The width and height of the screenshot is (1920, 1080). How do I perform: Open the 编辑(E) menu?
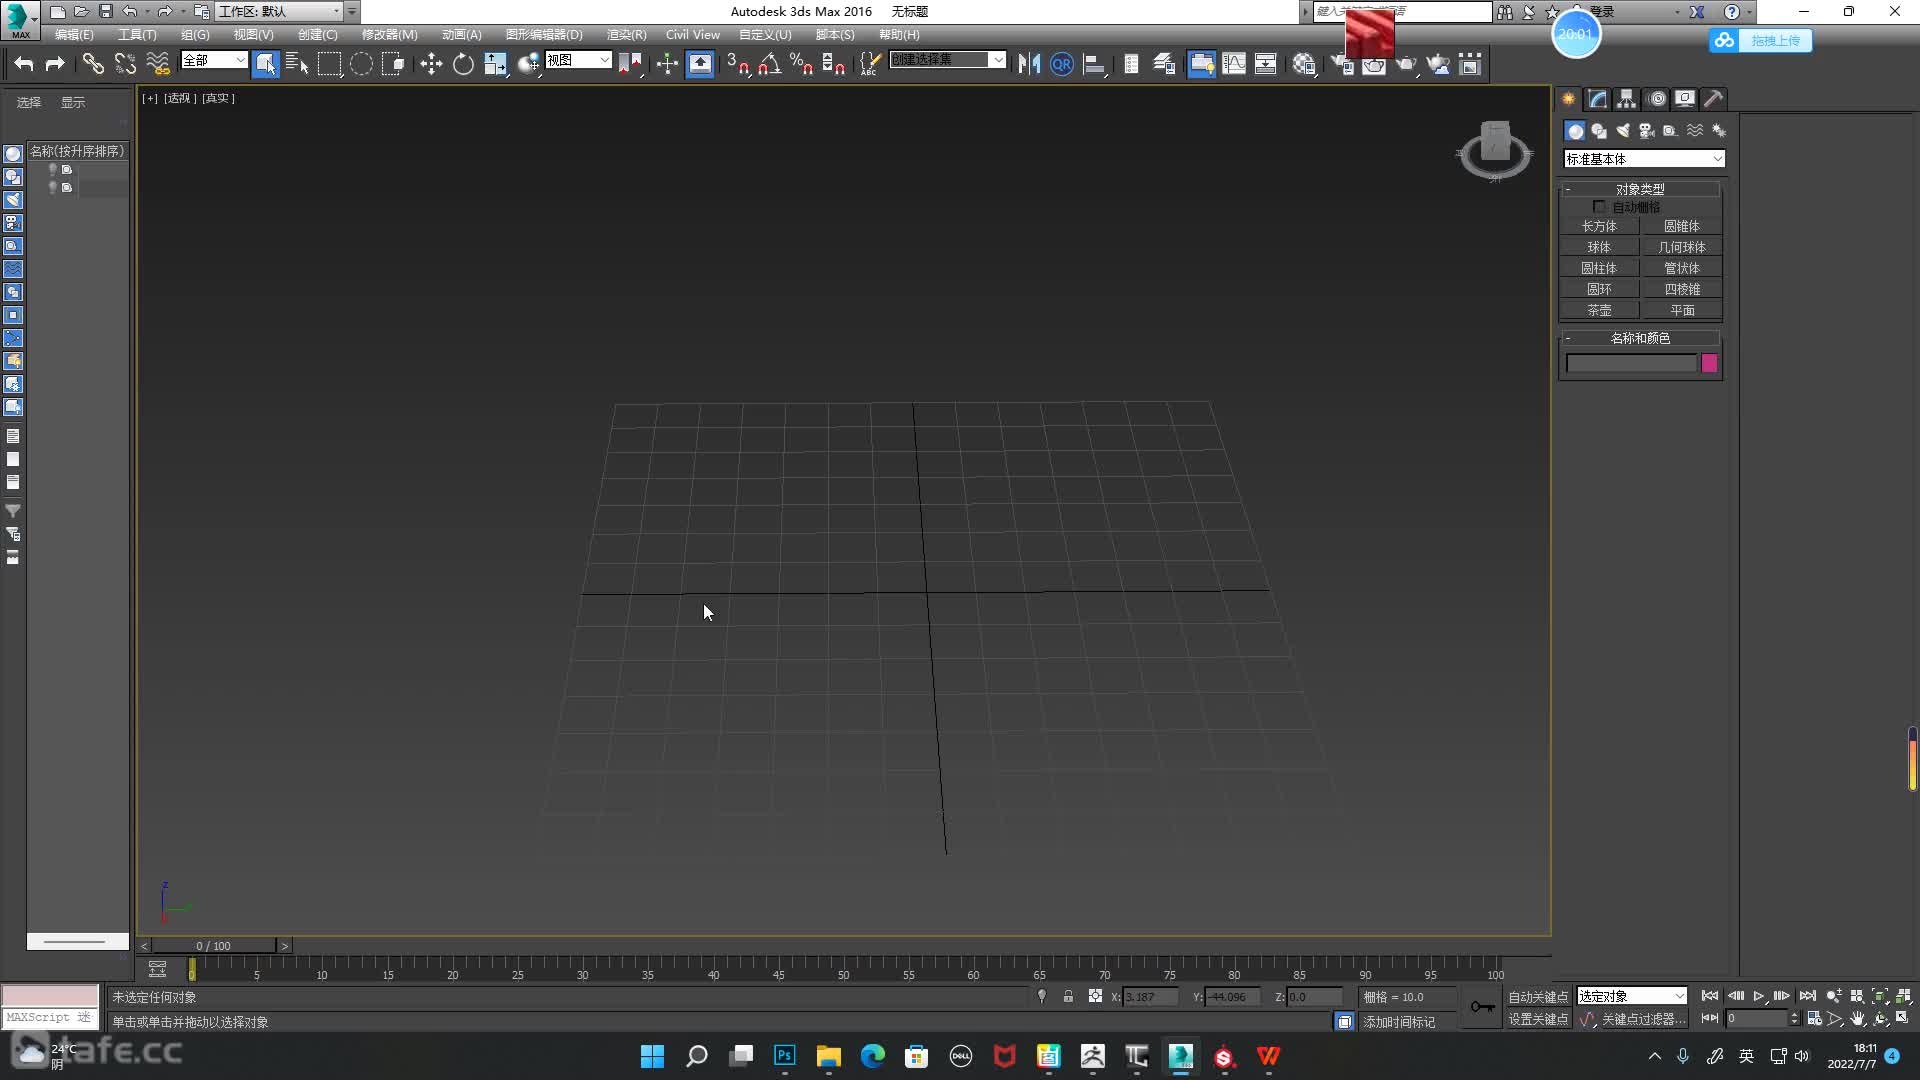tap(74, 34)
